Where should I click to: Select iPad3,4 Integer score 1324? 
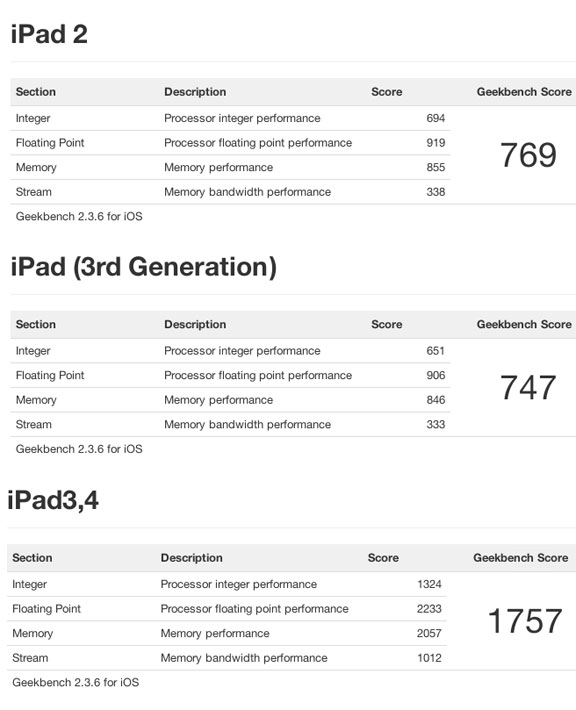429,584
